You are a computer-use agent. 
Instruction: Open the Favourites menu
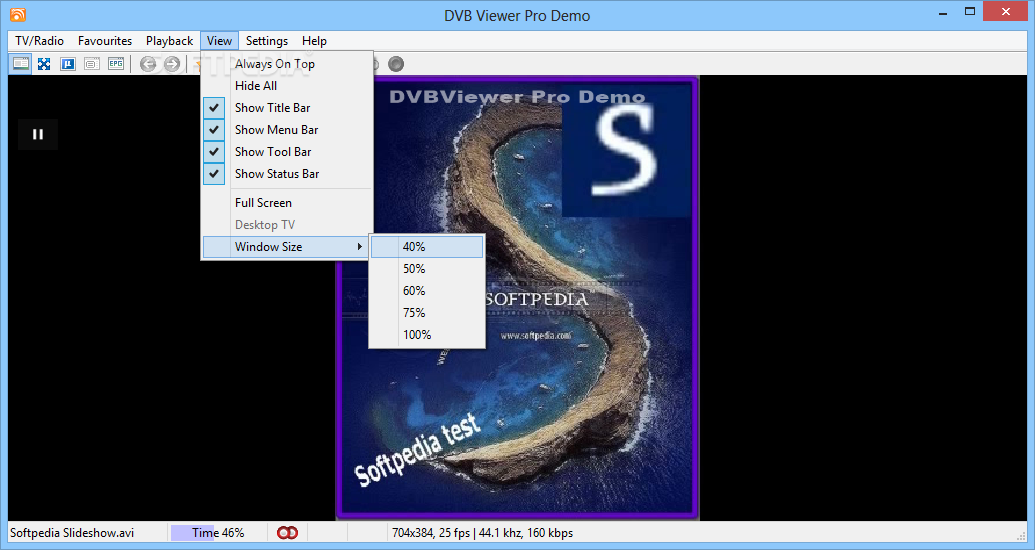(105, 41)
